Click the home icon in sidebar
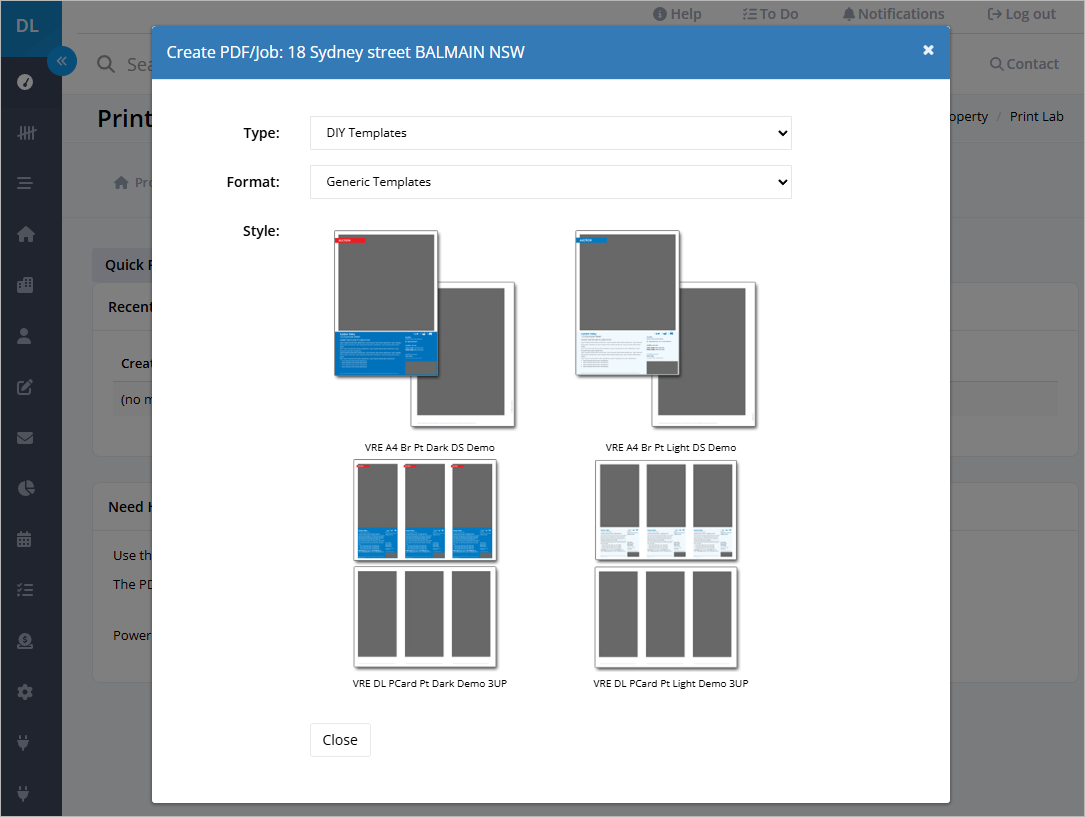This screenshot has width=1085, height=817. pyautogui.click(x=26, y=235)
